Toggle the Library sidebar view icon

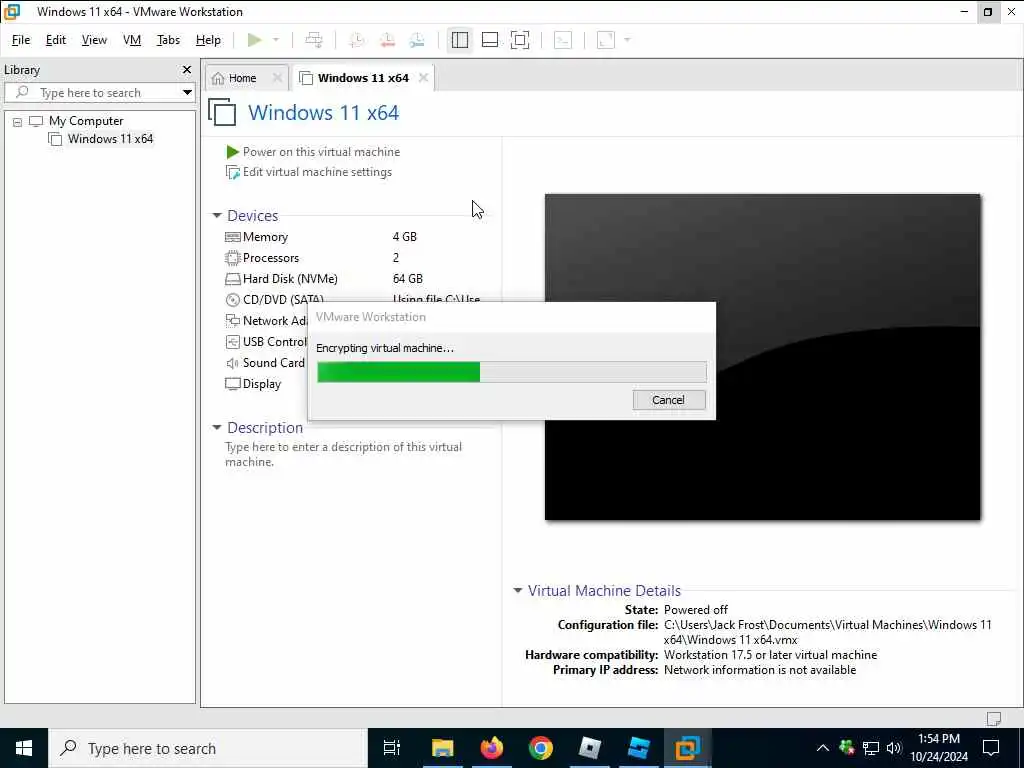click(x=460, y=40)
